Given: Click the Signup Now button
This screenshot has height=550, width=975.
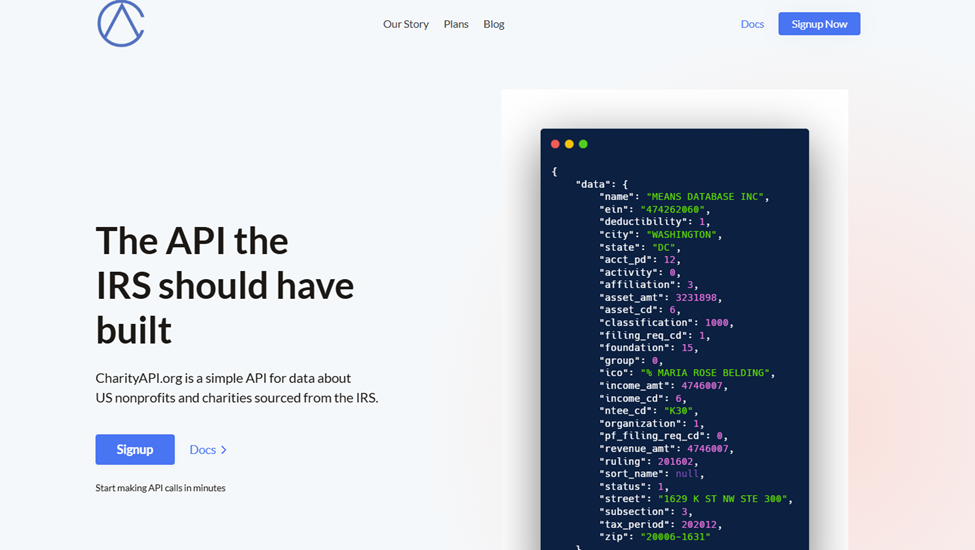Looking at the screenshot, I should 819,24.
